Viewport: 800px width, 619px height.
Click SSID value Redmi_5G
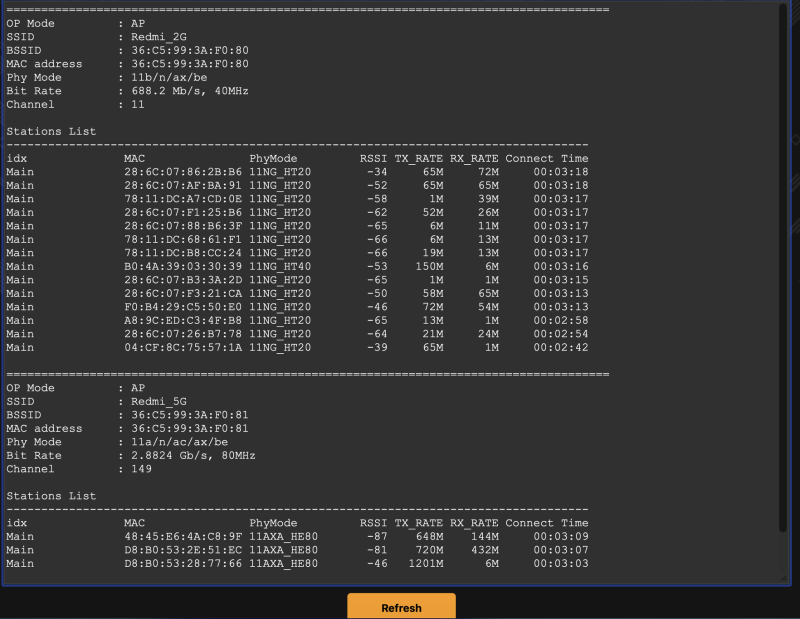159,402
